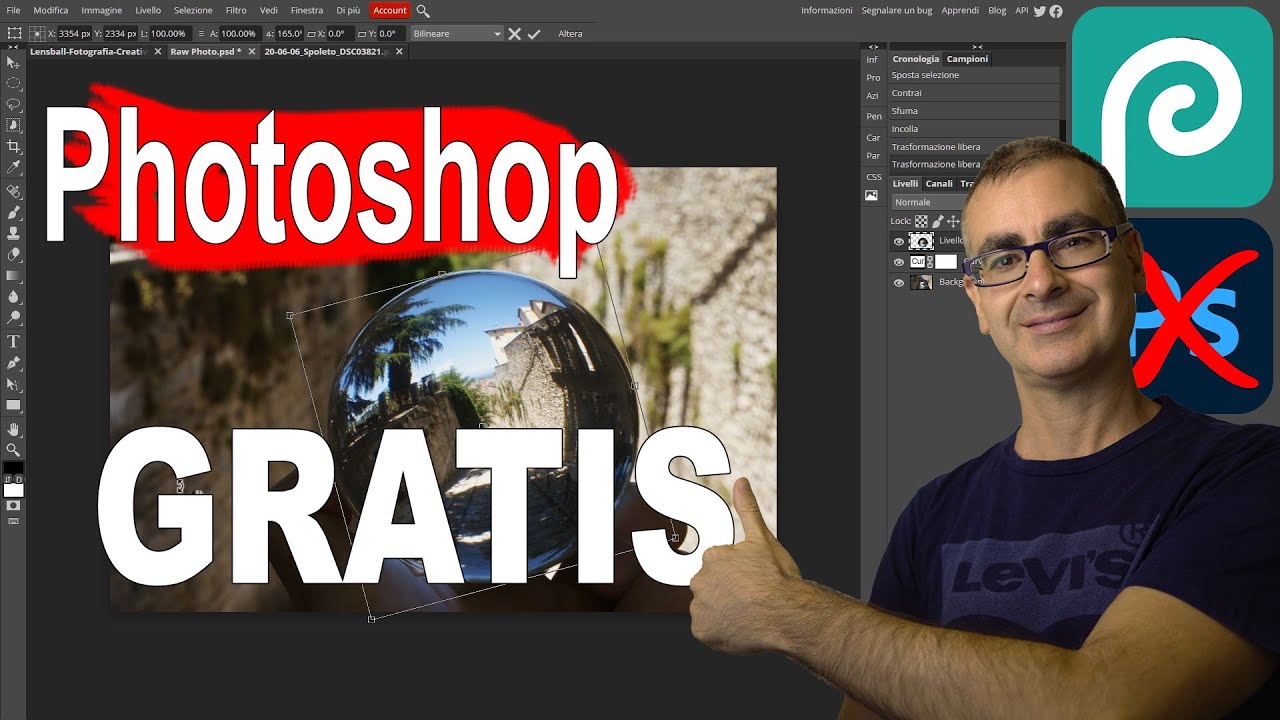1280x720 pixels.
Task: Confirm the transform with the checkmark
Action: (534, 34)
